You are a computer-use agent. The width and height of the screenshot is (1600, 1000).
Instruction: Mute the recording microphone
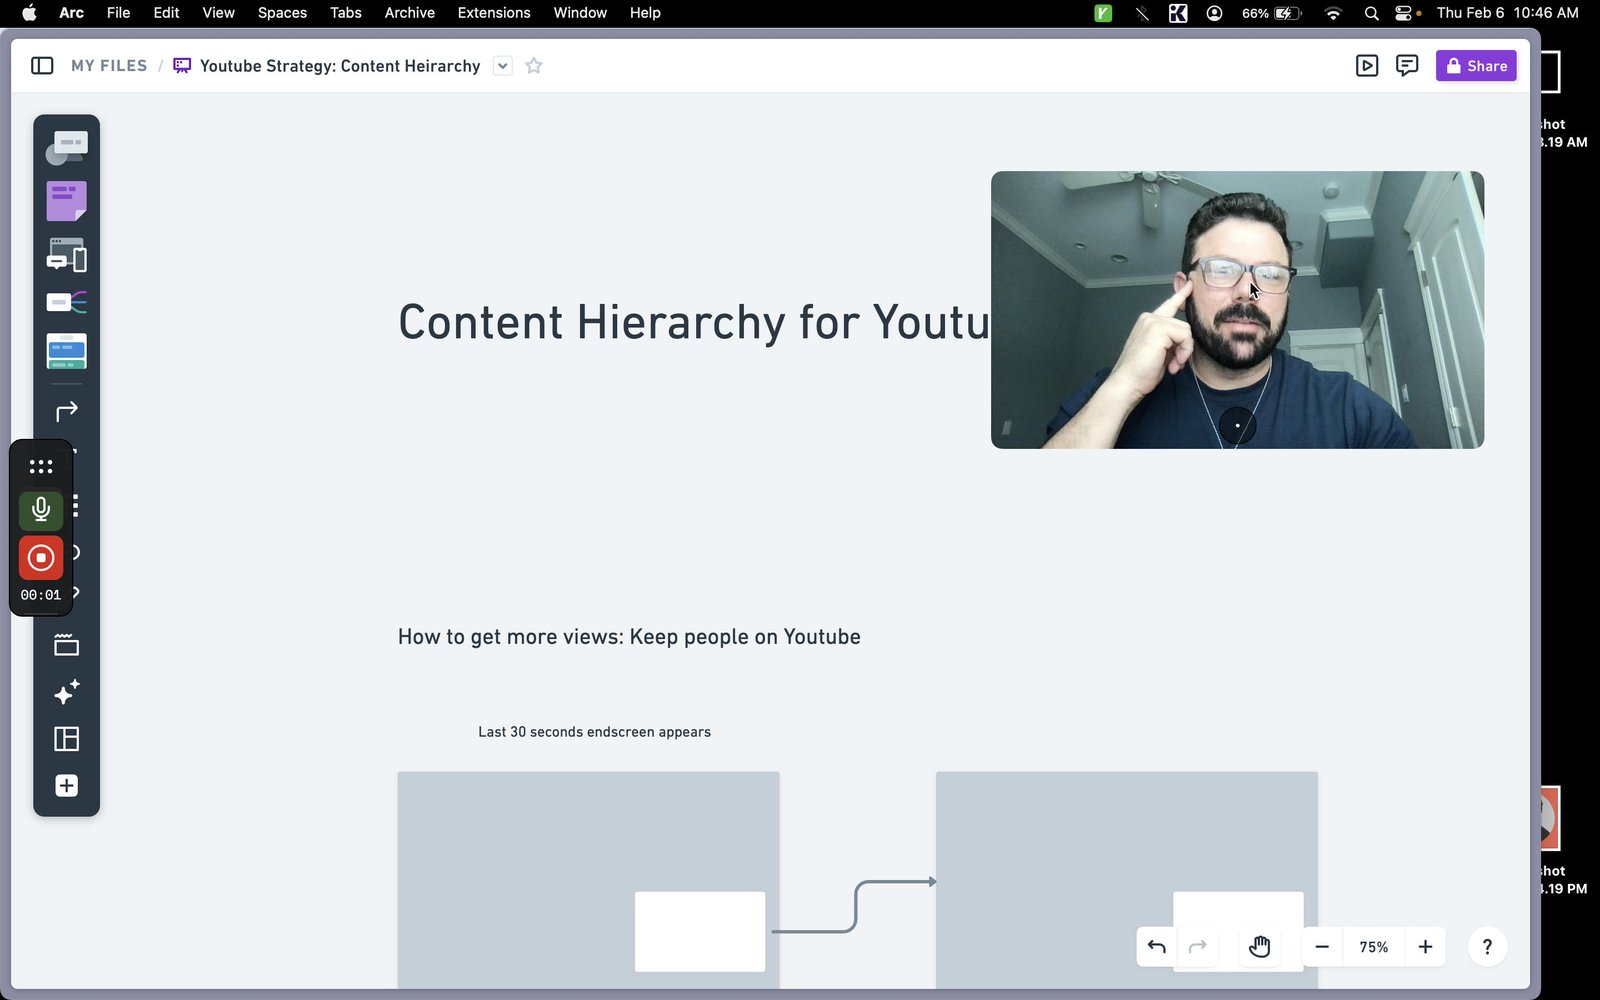click(41, 510)
